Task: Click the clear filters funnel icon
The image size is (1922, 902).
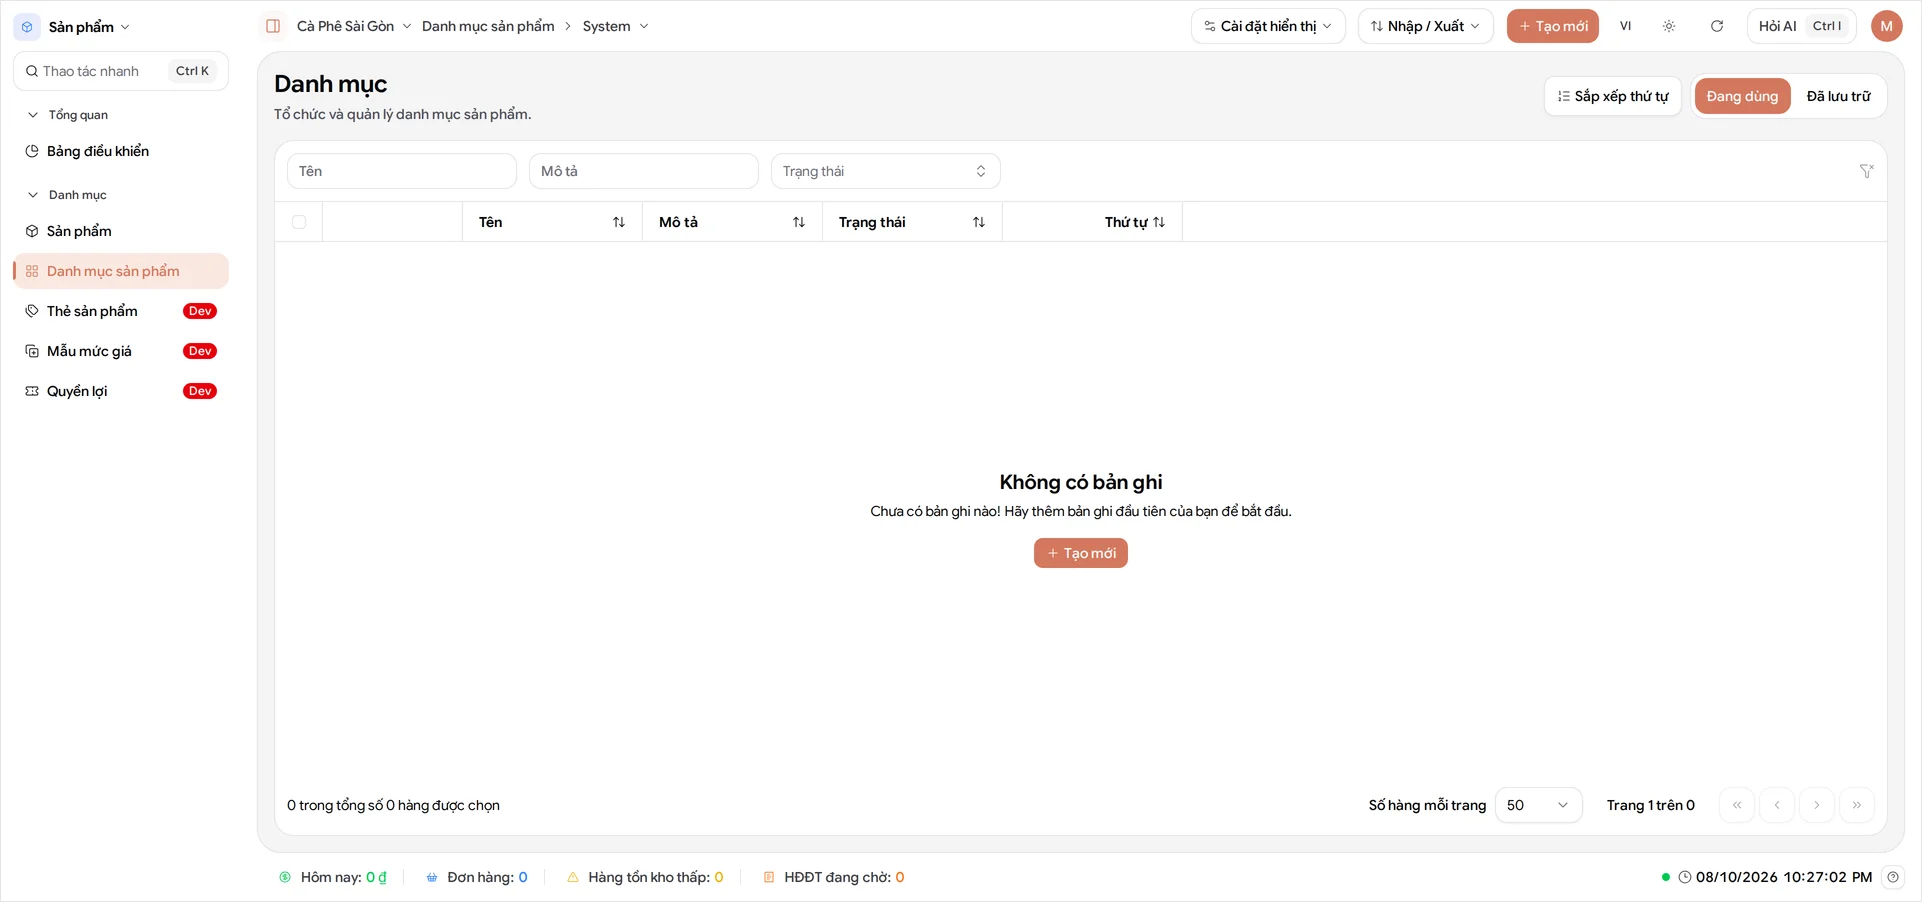Action: (1866, 171)
